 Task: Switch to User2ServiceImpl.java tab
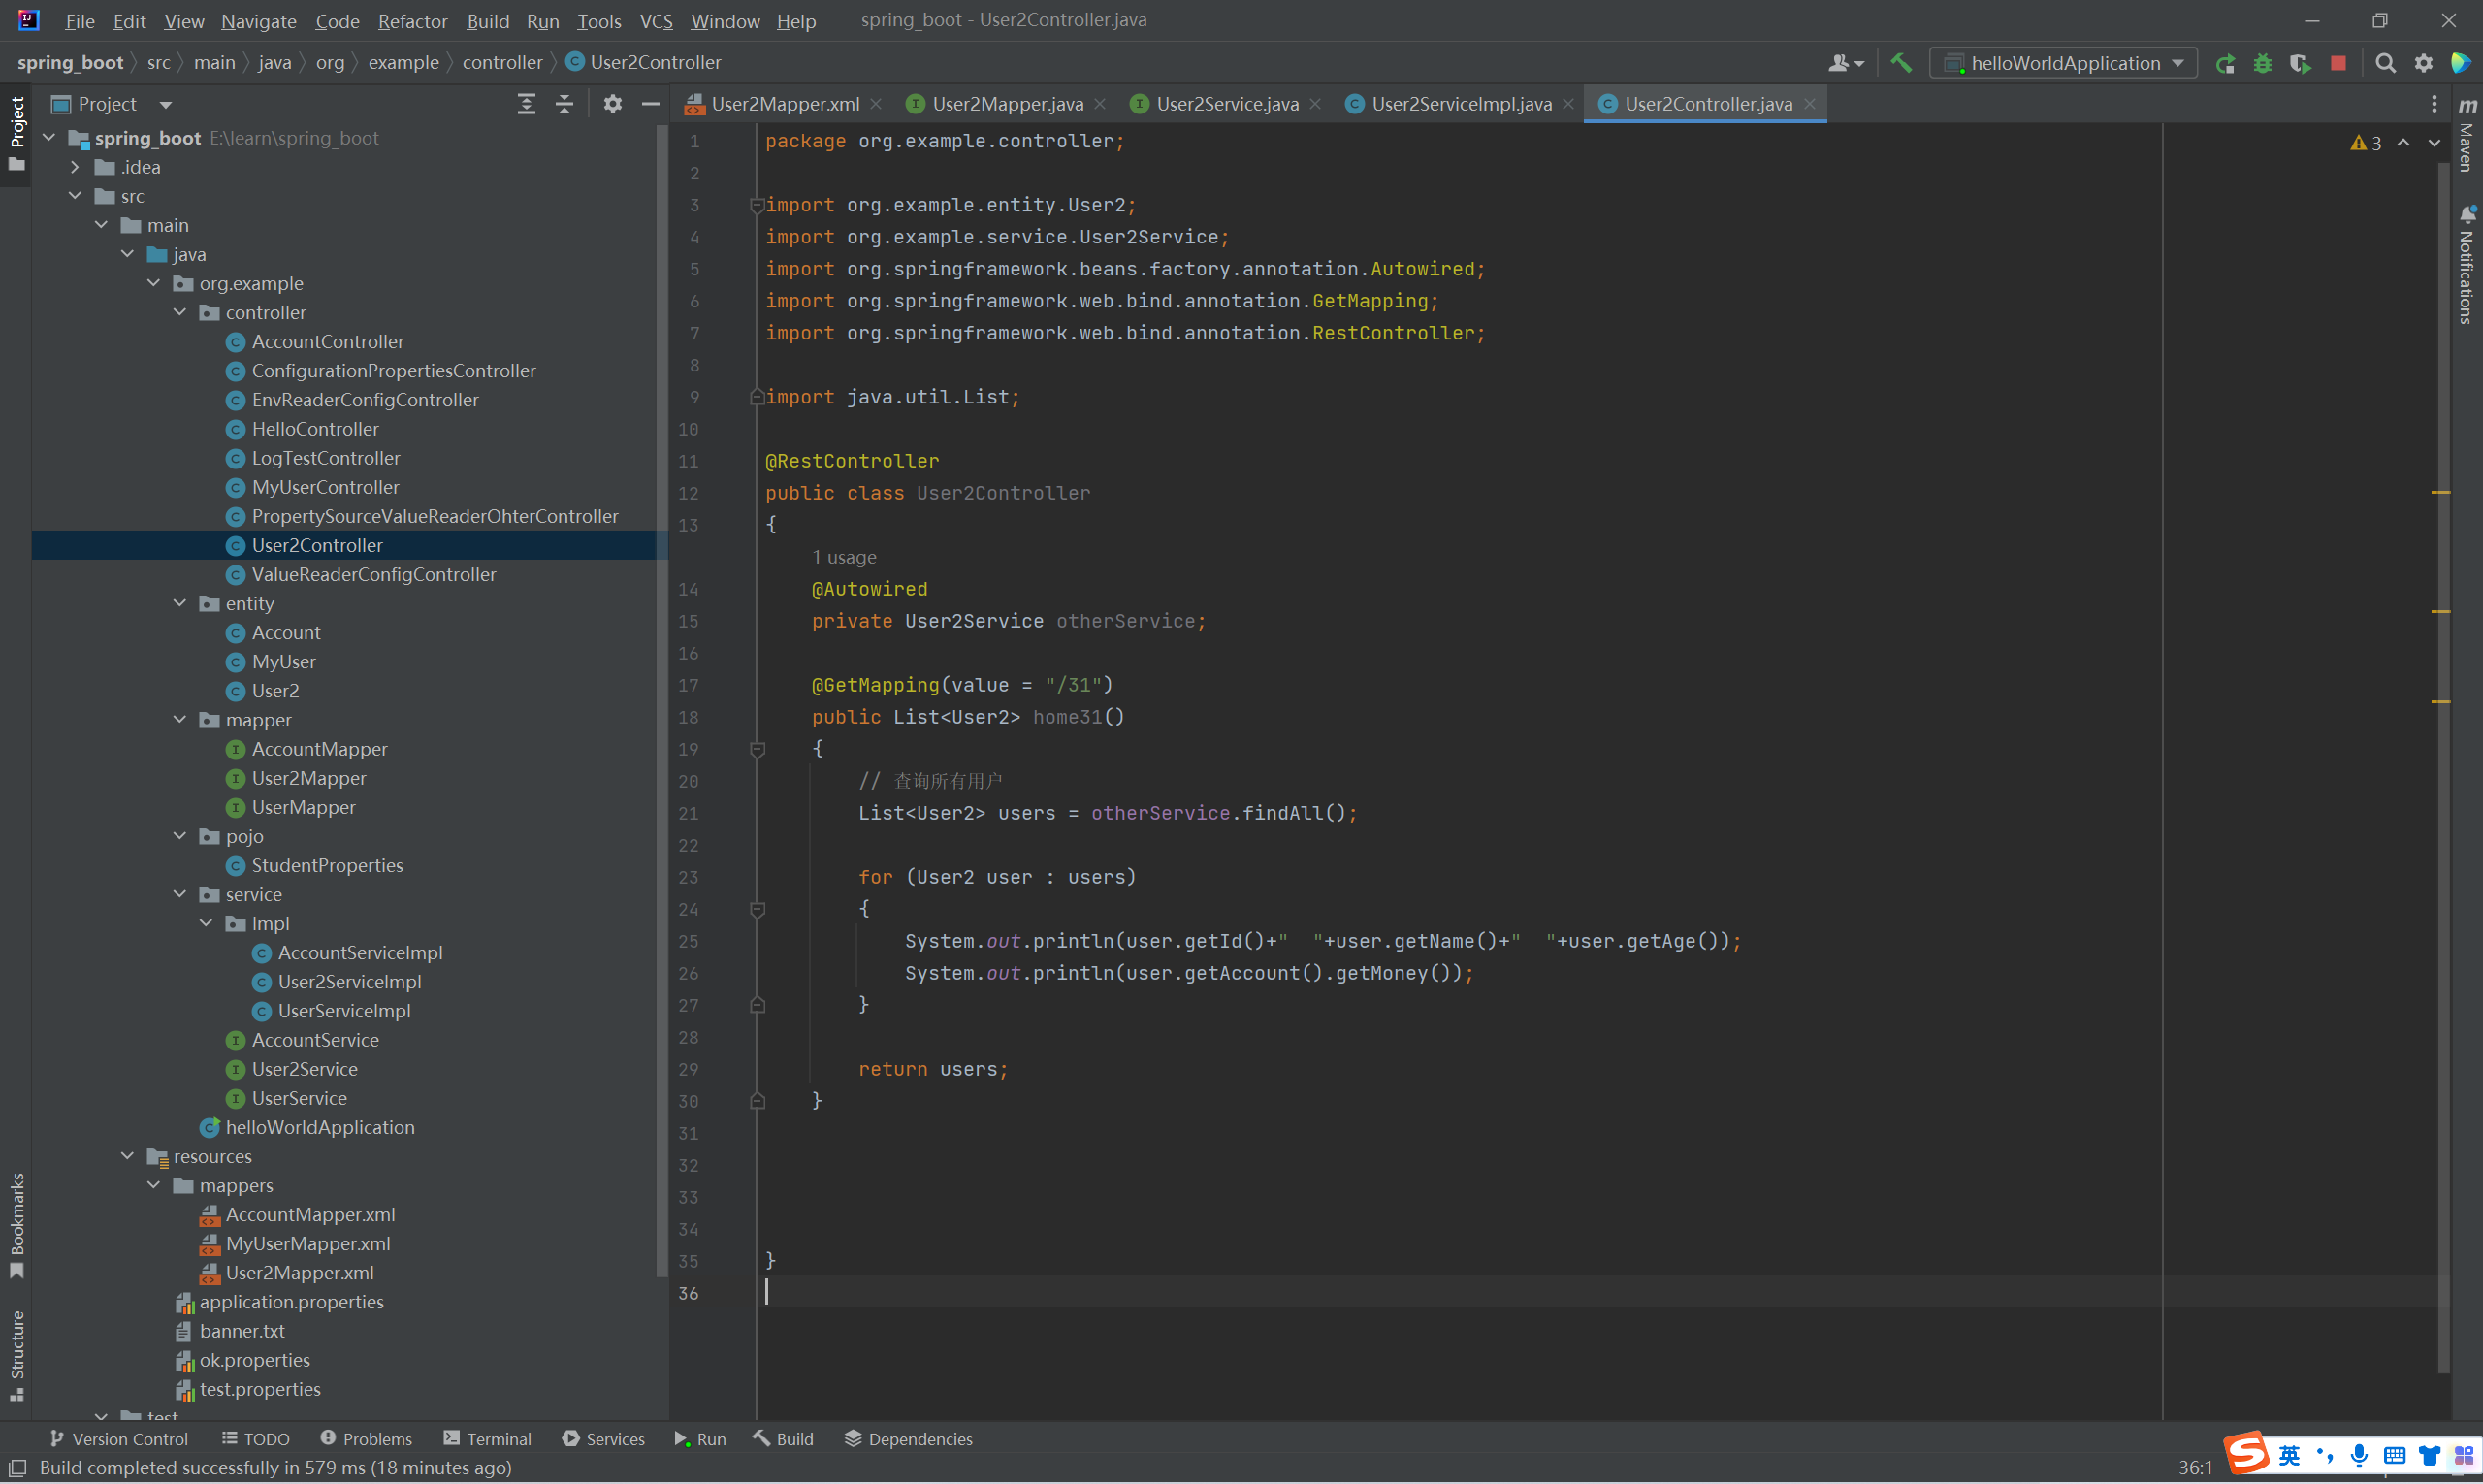tap(1460, 104)
